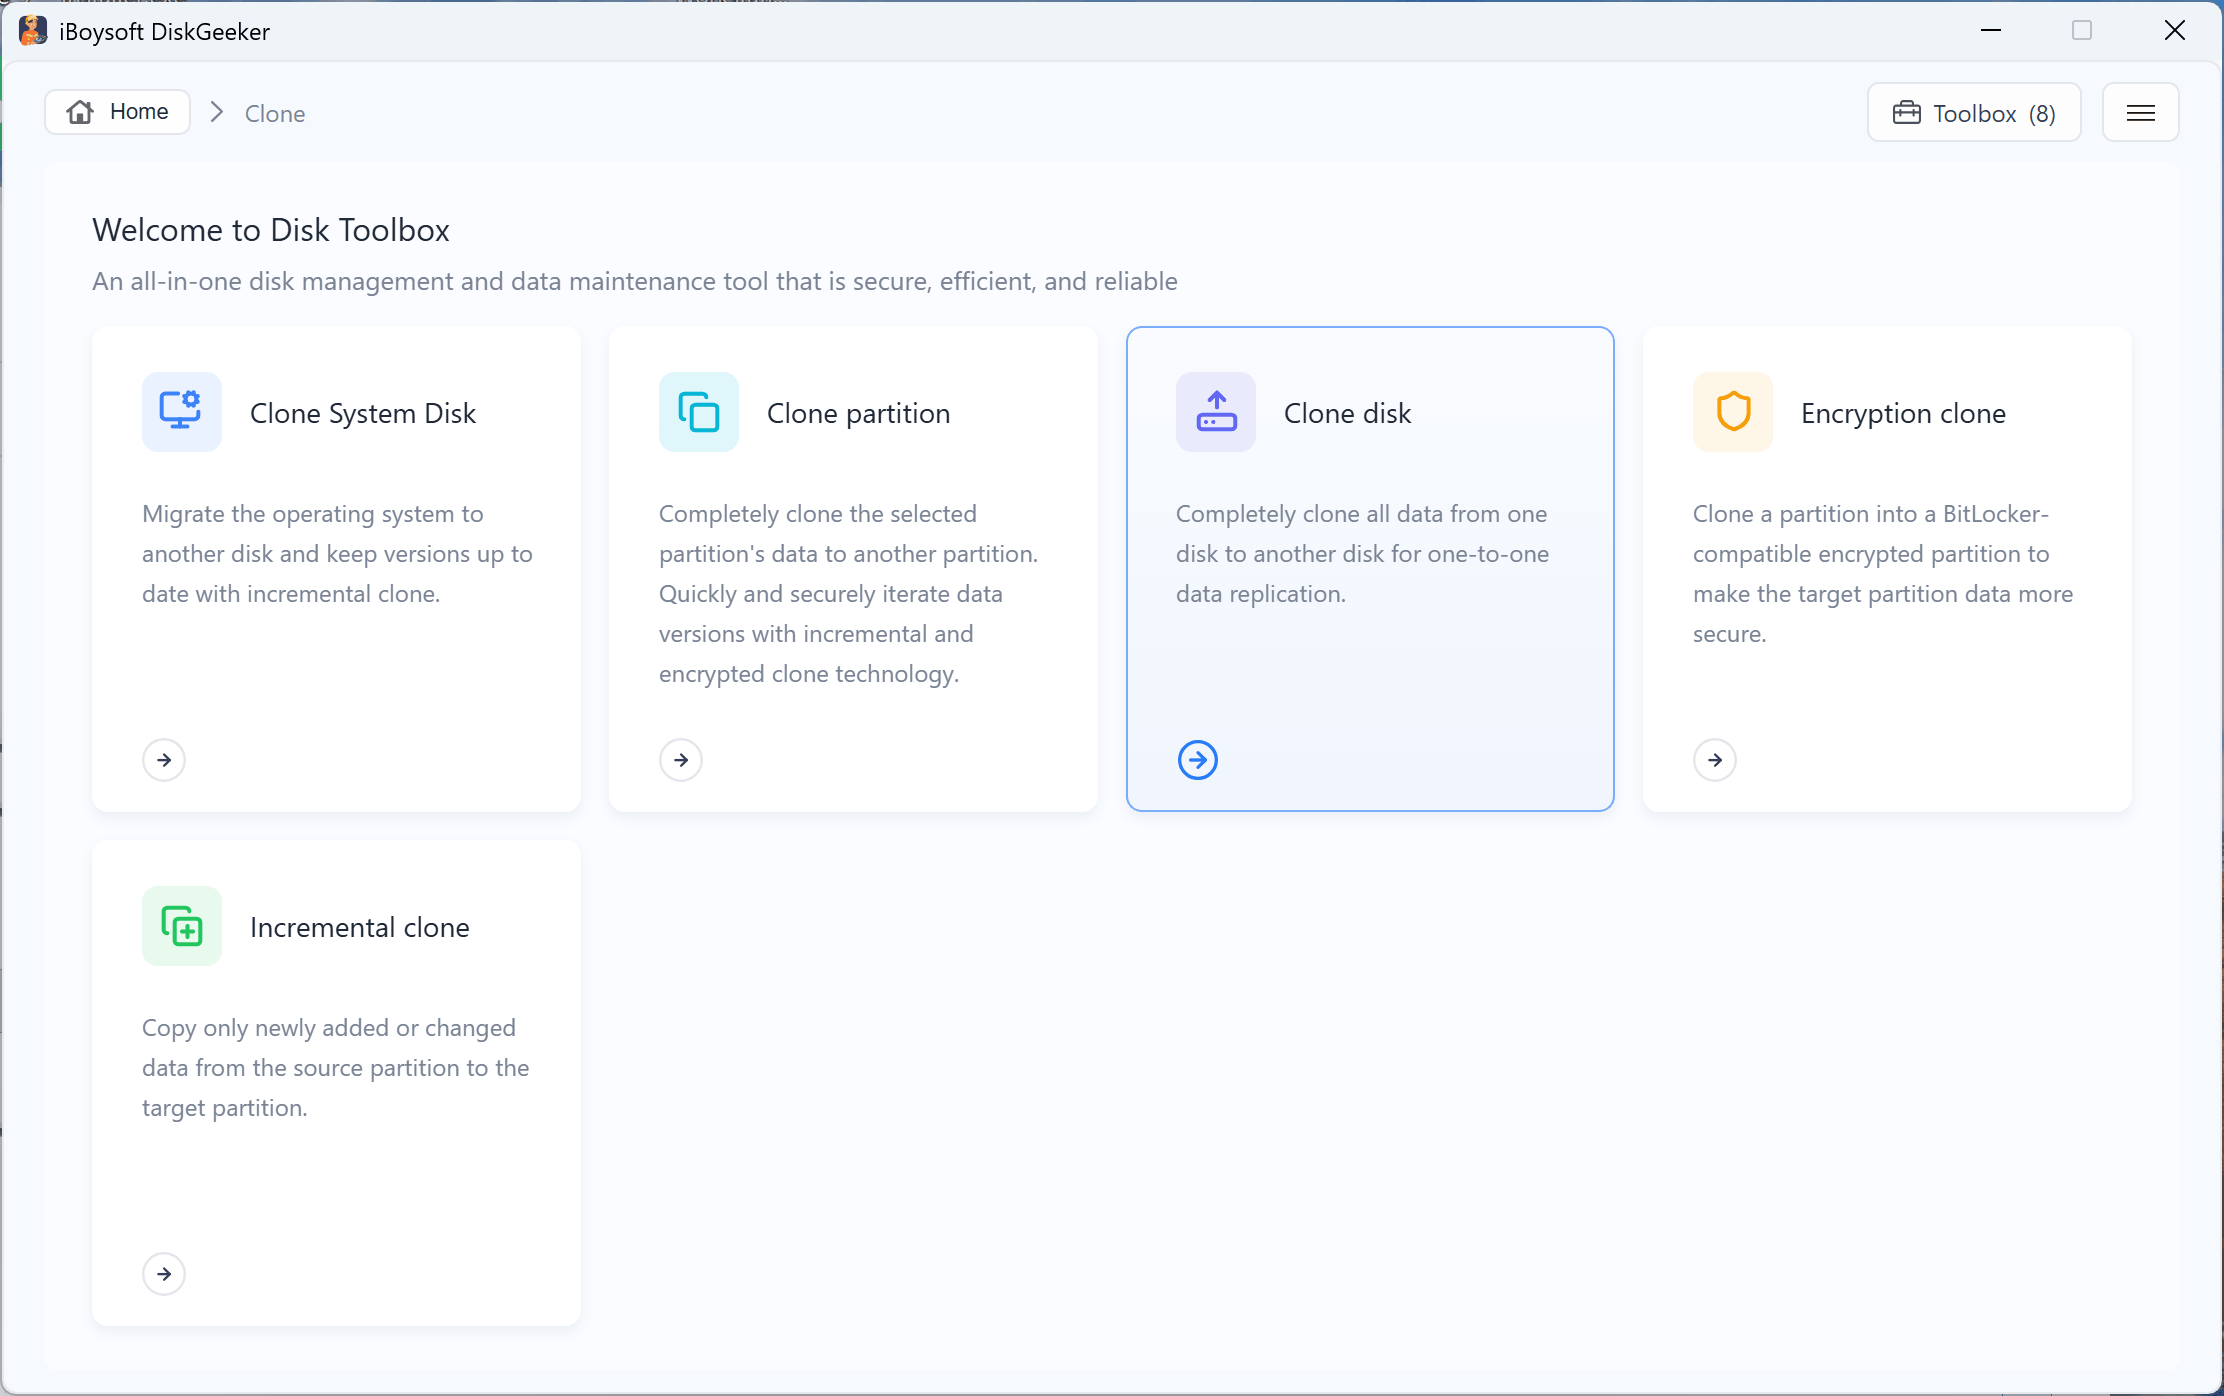Open Encryption clone via its arrow button

point(1715,760)
